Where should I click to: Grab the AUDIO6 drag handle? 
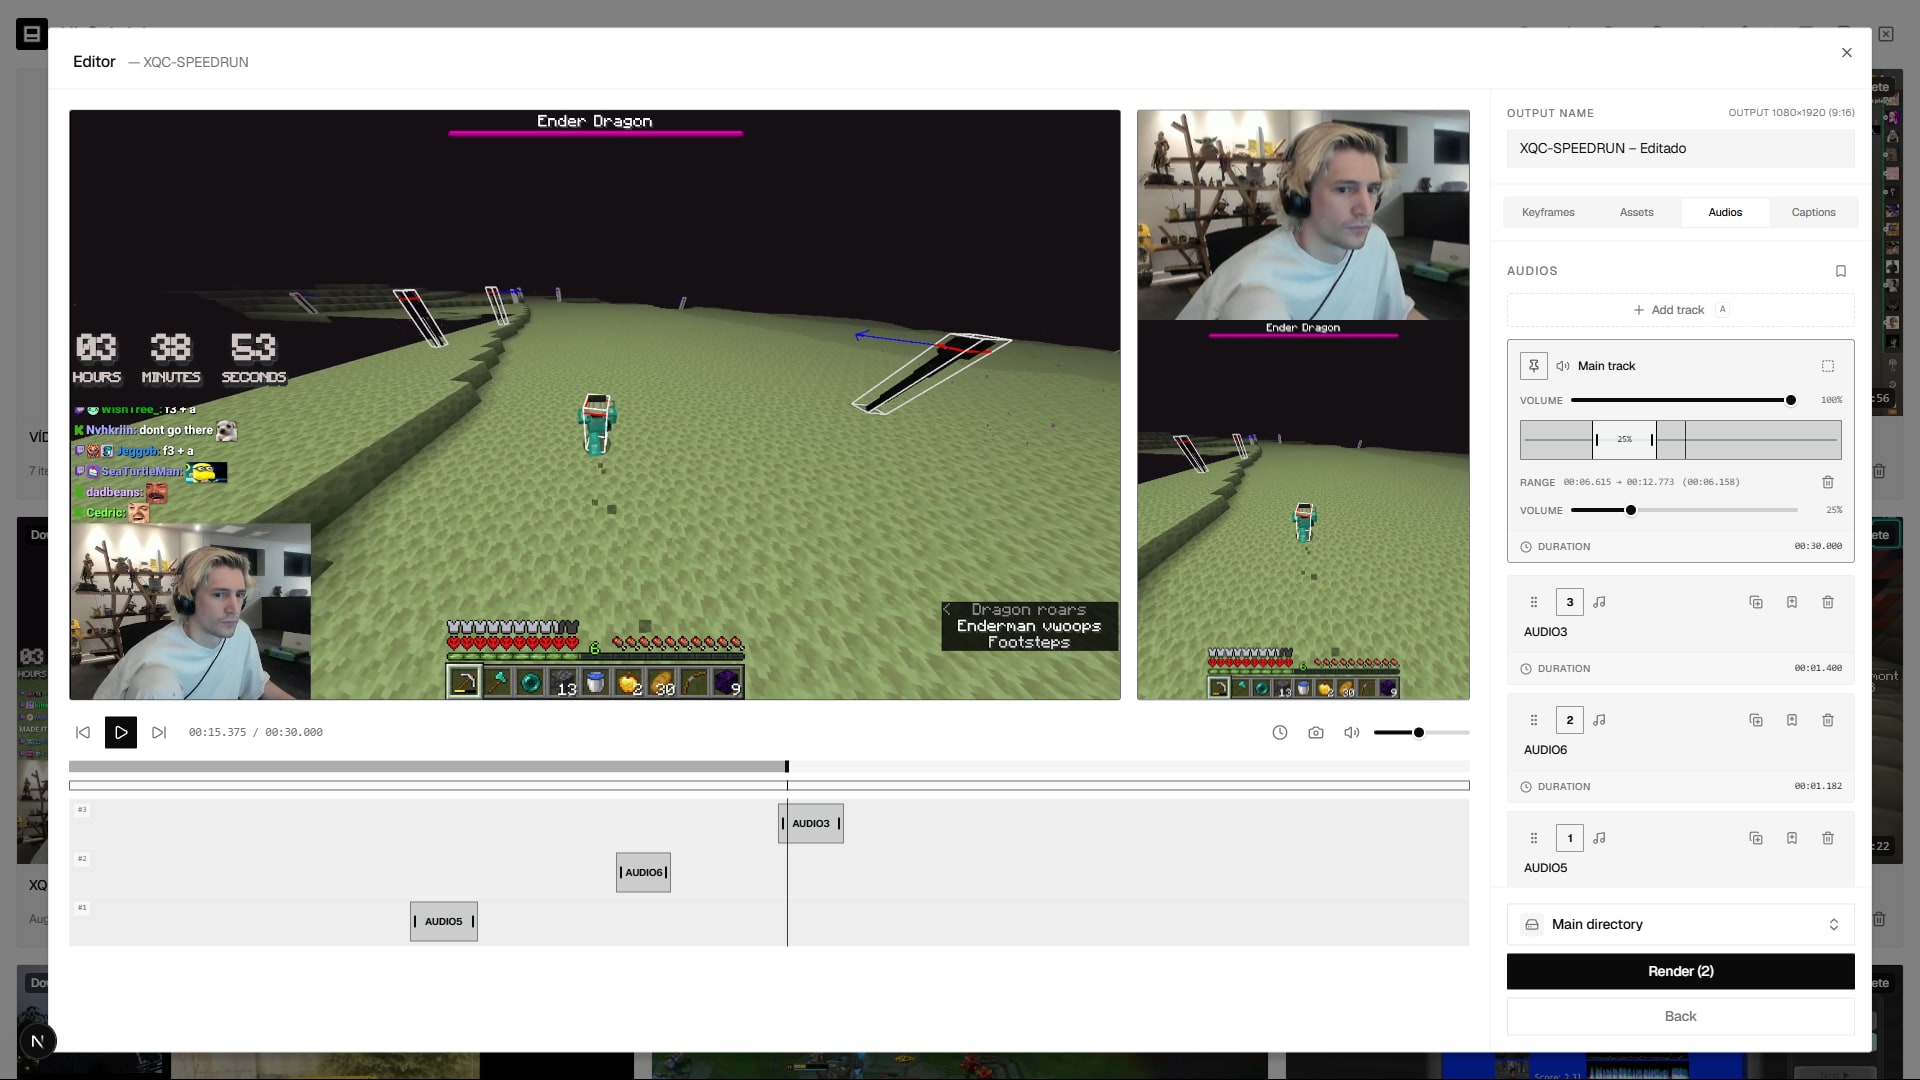pyautogui.click(x=1534, y=720)
